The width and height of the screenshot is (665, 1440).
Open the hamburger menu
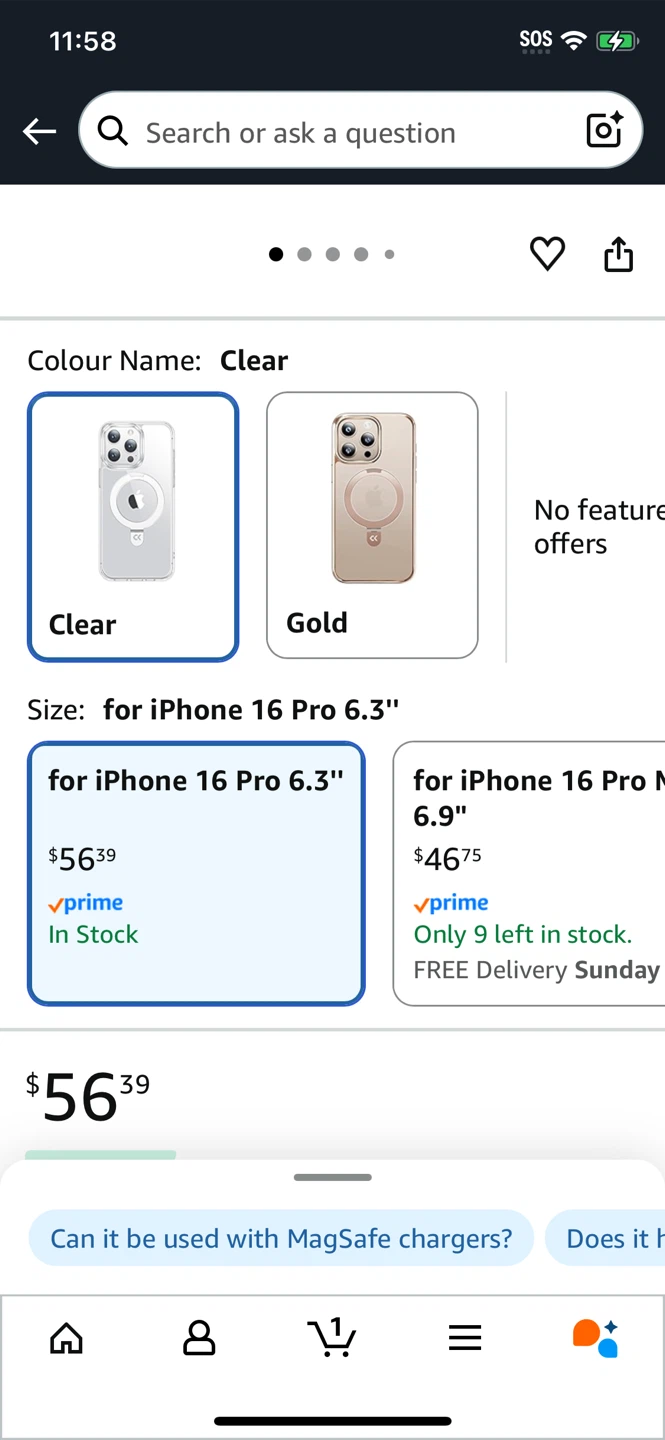465,1337
